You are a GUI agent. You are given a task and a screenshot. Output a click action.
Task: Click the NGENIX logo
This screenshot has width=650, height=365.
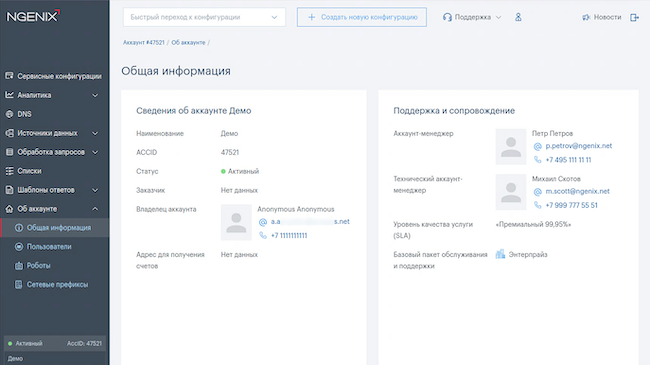[x=33, y=16]
